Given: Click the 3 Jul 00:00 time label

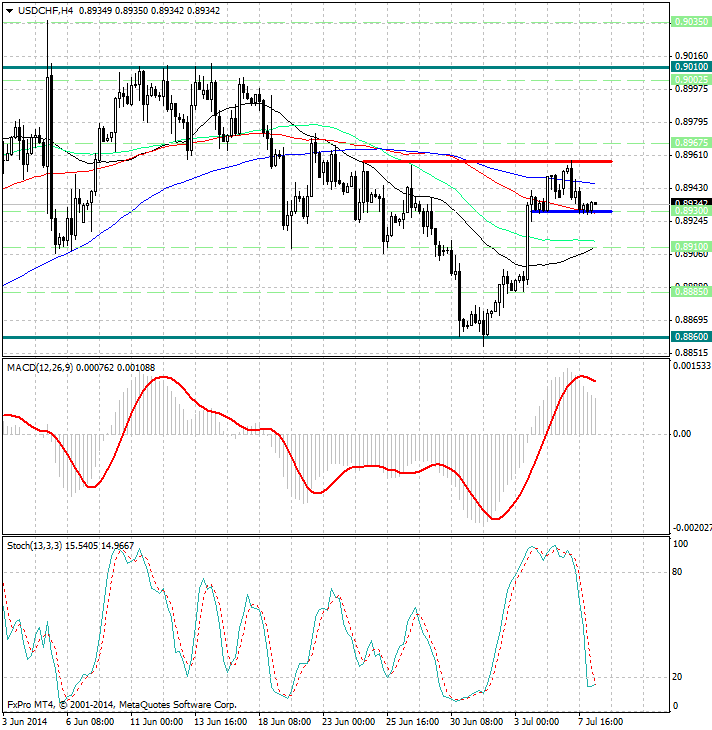Looking at the screenshot, I should (537, 722).
